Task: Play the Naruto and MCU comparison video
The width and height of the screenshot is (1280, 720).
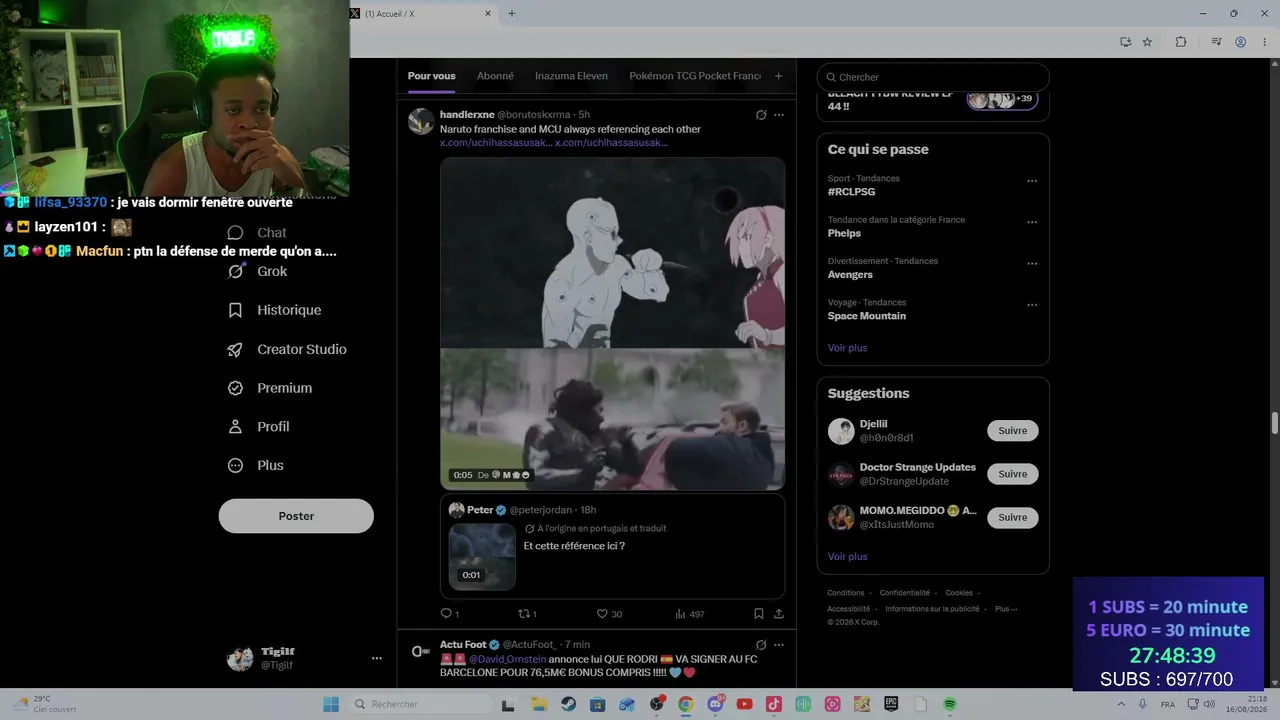Action: click(x=612, y=323)
